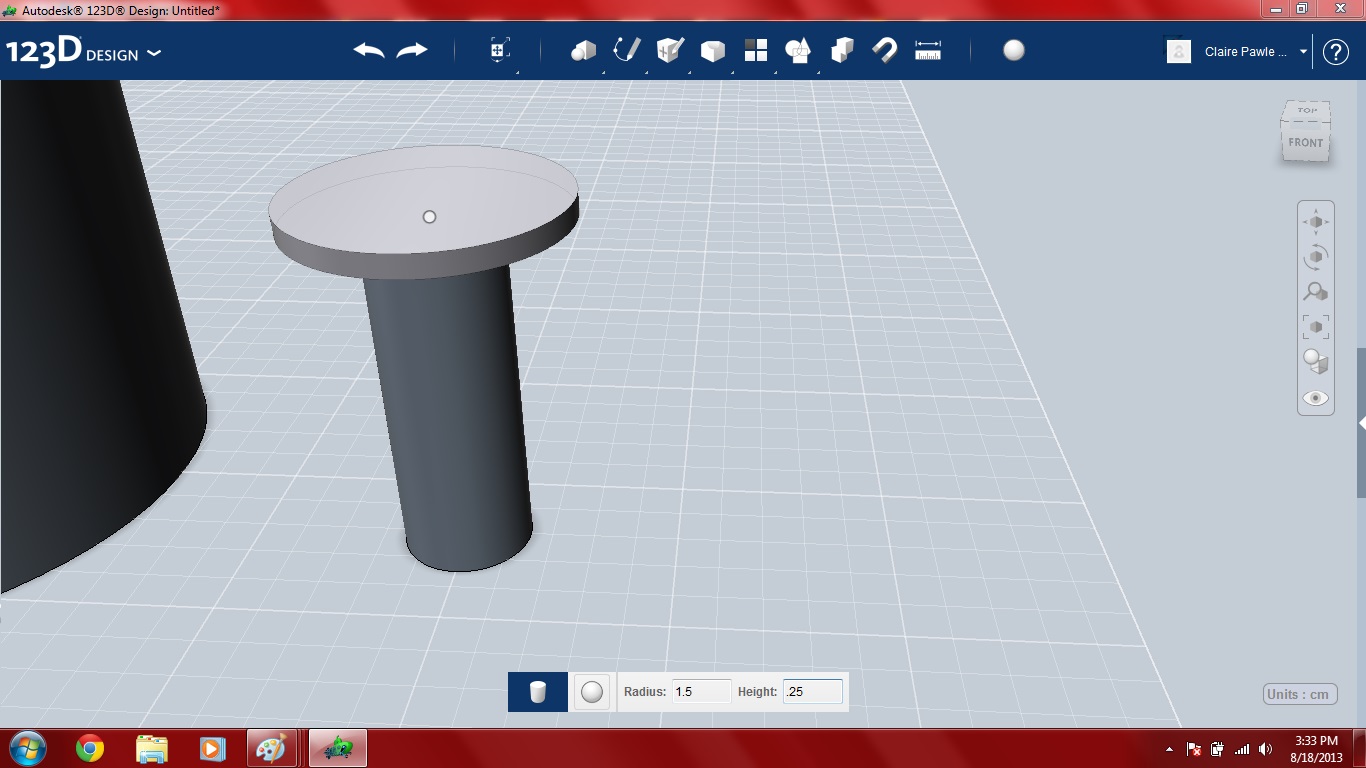Click the user name Claire Pawle ...

tap(1246, 52)
